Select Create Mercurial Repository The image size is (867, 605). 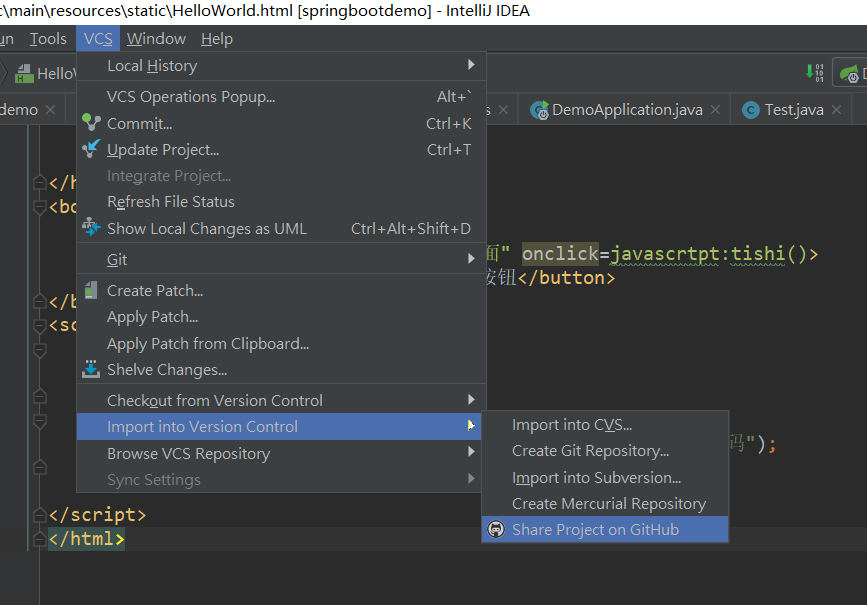click(605, 504)
